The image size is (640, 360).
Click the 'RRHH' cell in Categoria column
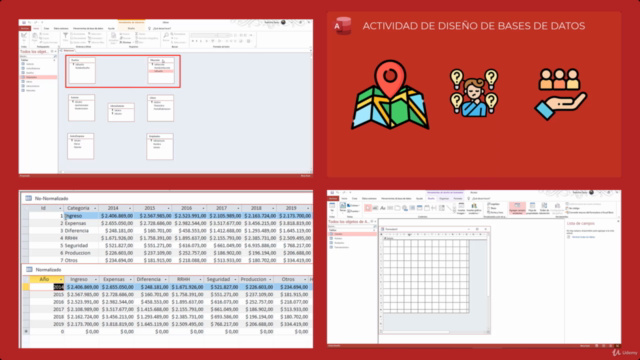(x=81, y=238)
